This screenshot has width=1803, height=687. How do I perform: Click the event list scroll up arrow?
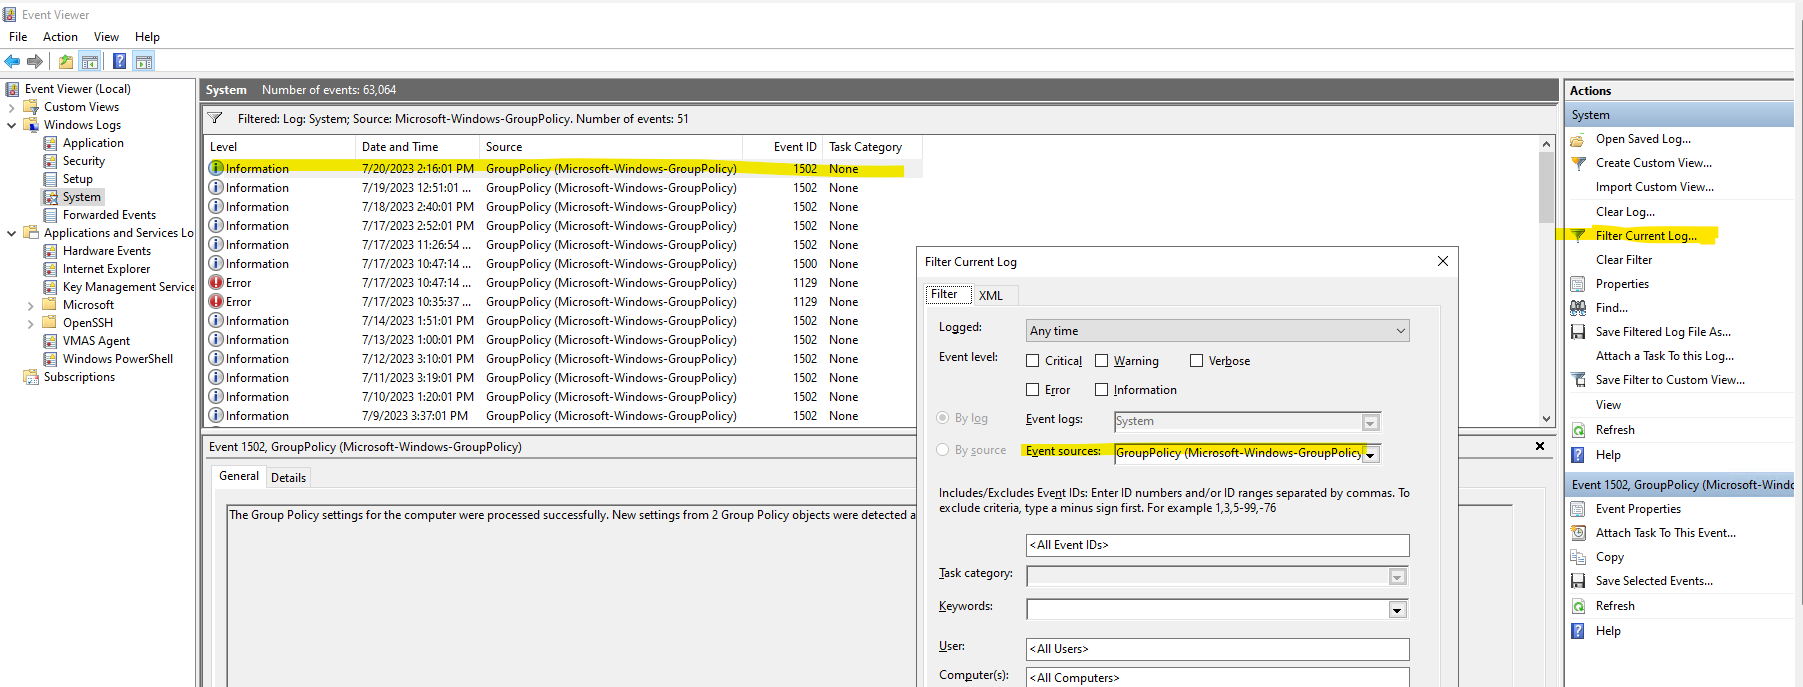tap(1547, 144)
